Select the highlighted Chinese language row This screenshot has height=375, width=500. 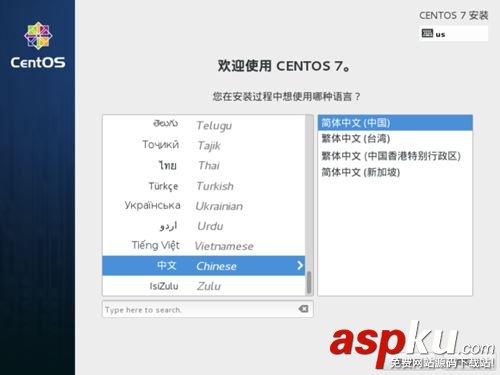[x=204, y=266]
